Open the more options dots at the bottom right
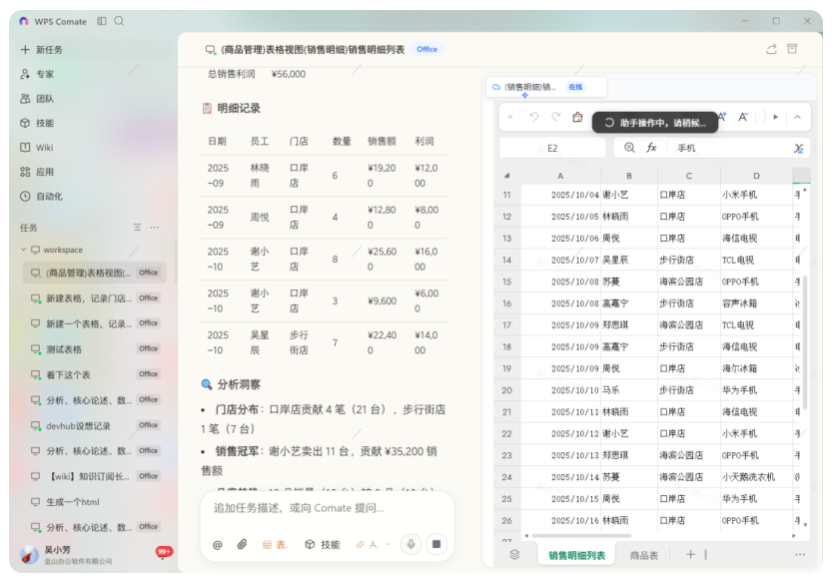 pos(800,555)
